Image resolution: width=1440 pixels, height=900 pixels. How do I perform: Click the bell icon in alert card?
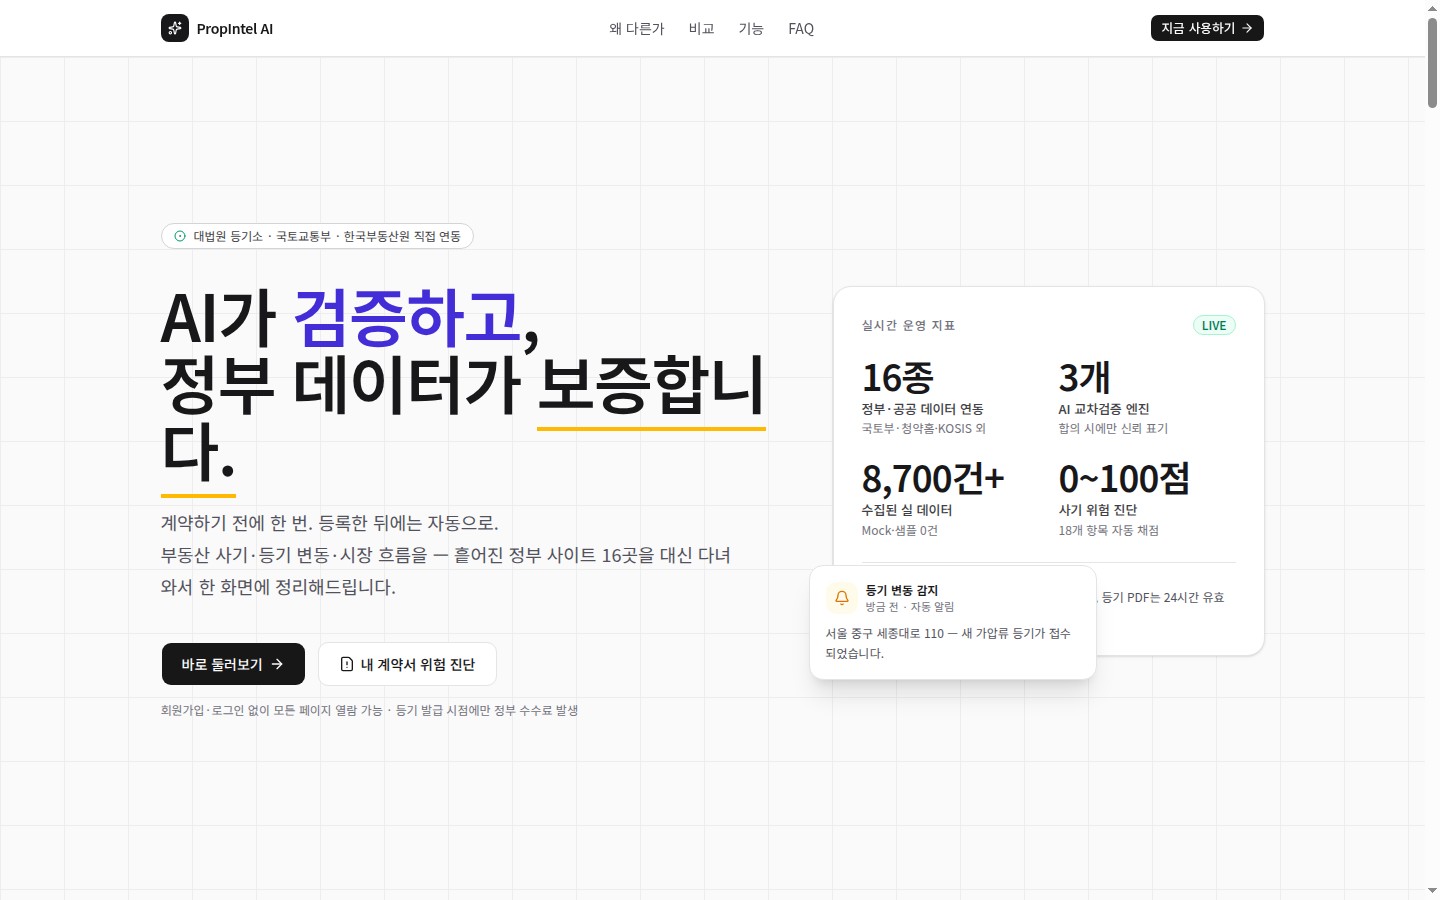(842, 598)
